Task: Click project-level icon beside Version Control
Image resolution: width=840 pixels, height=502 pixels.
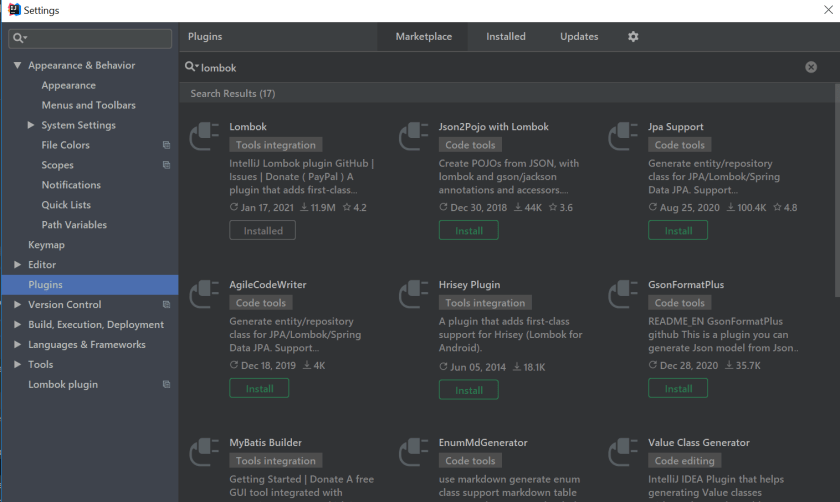Action: pos(167,304)
